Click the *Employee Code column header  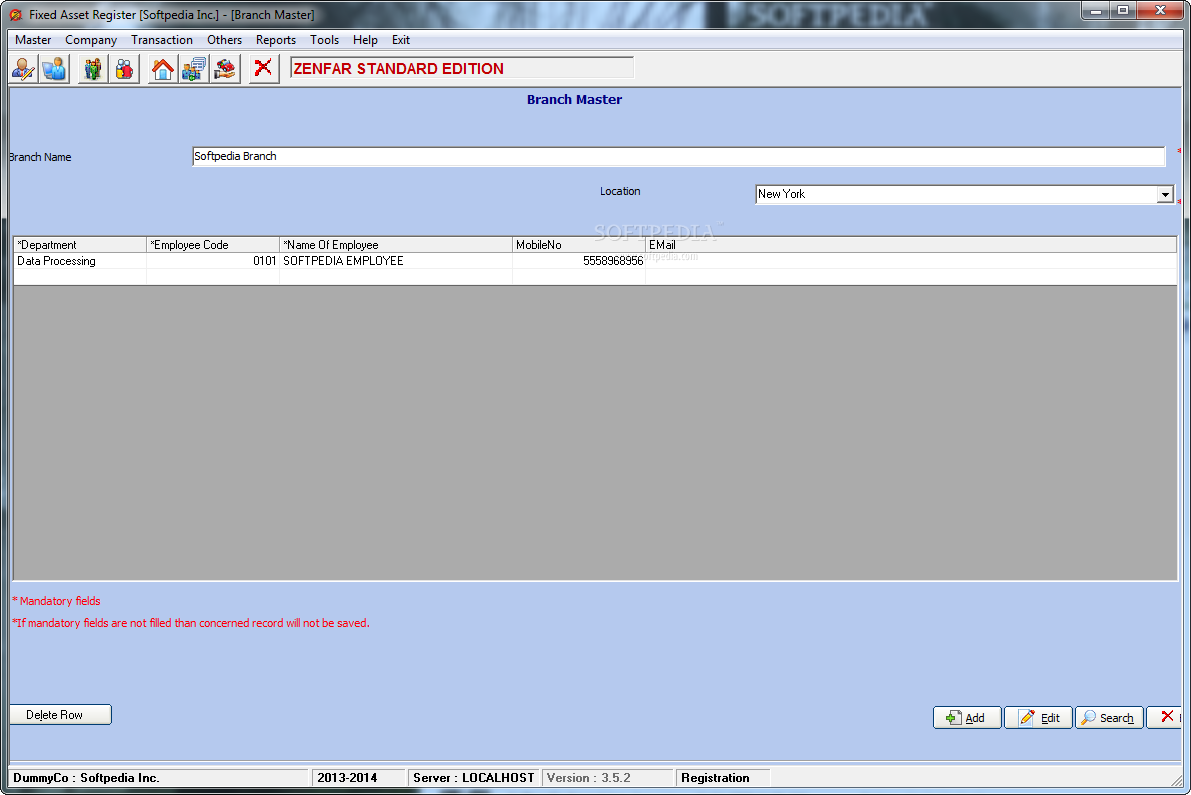point(213,244)
